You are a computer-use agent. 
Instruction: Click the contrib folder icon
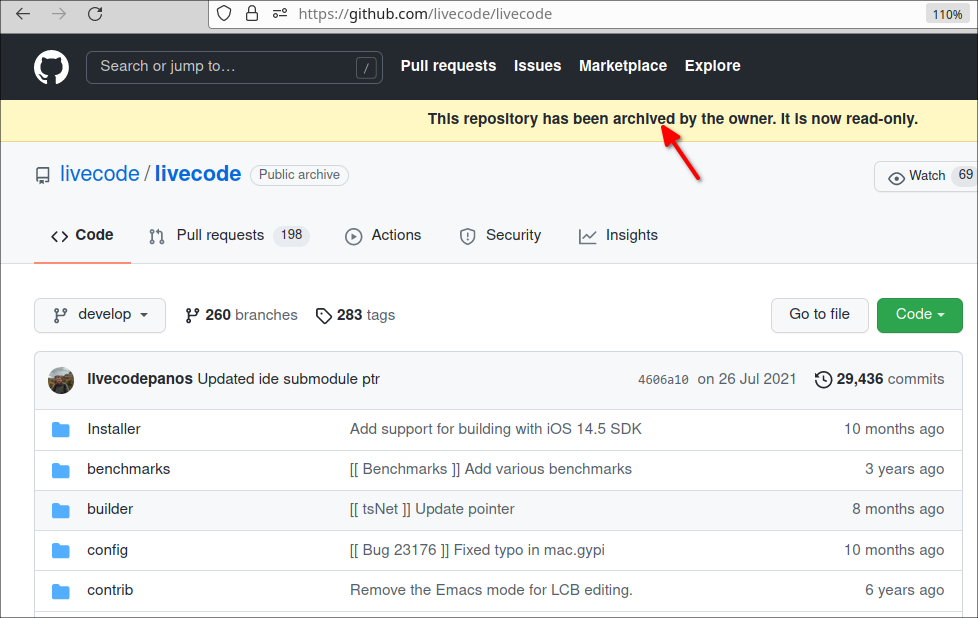pos(61,591)
